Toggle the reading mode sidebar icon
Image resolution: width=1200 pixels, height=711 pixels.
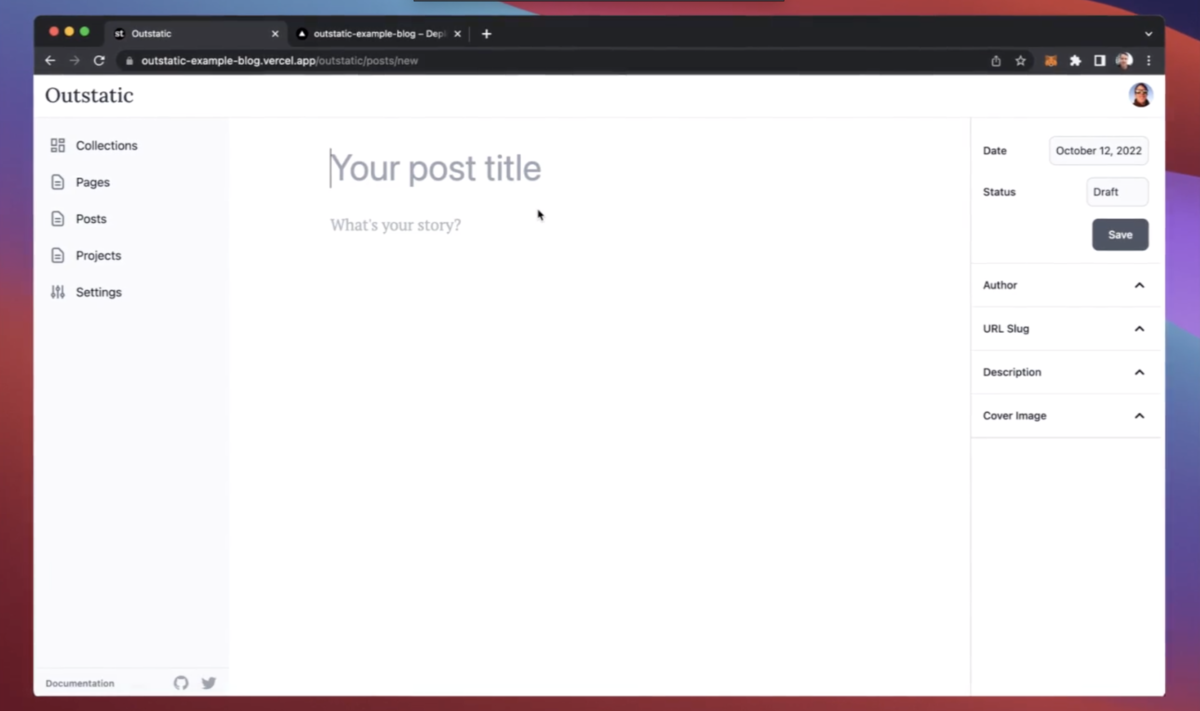(1099, 60)
